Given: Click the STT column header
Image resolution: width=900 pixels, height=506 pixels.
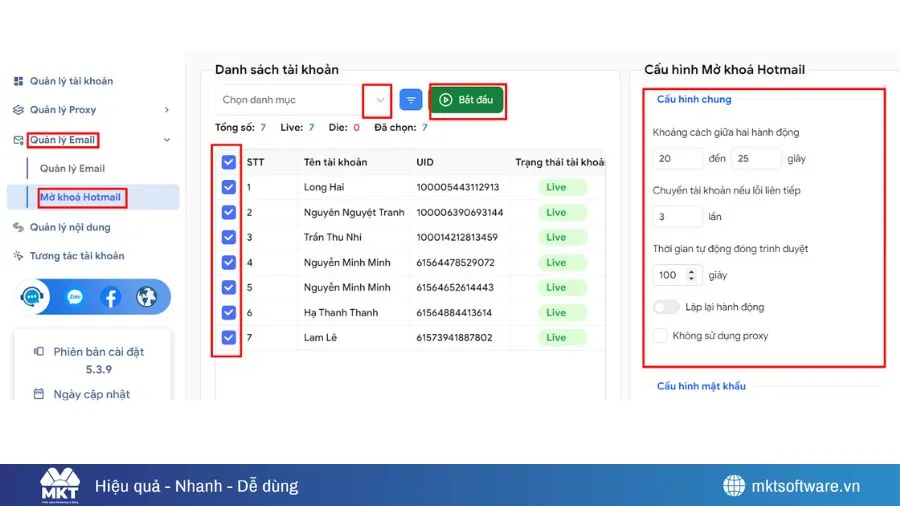Looking at the screenshot, I should pyautogui.click(x=255, y=162).
